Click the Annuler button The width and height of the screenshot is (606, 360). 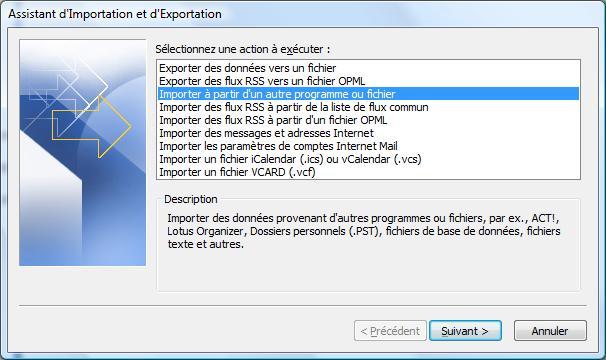click(550, 331)
